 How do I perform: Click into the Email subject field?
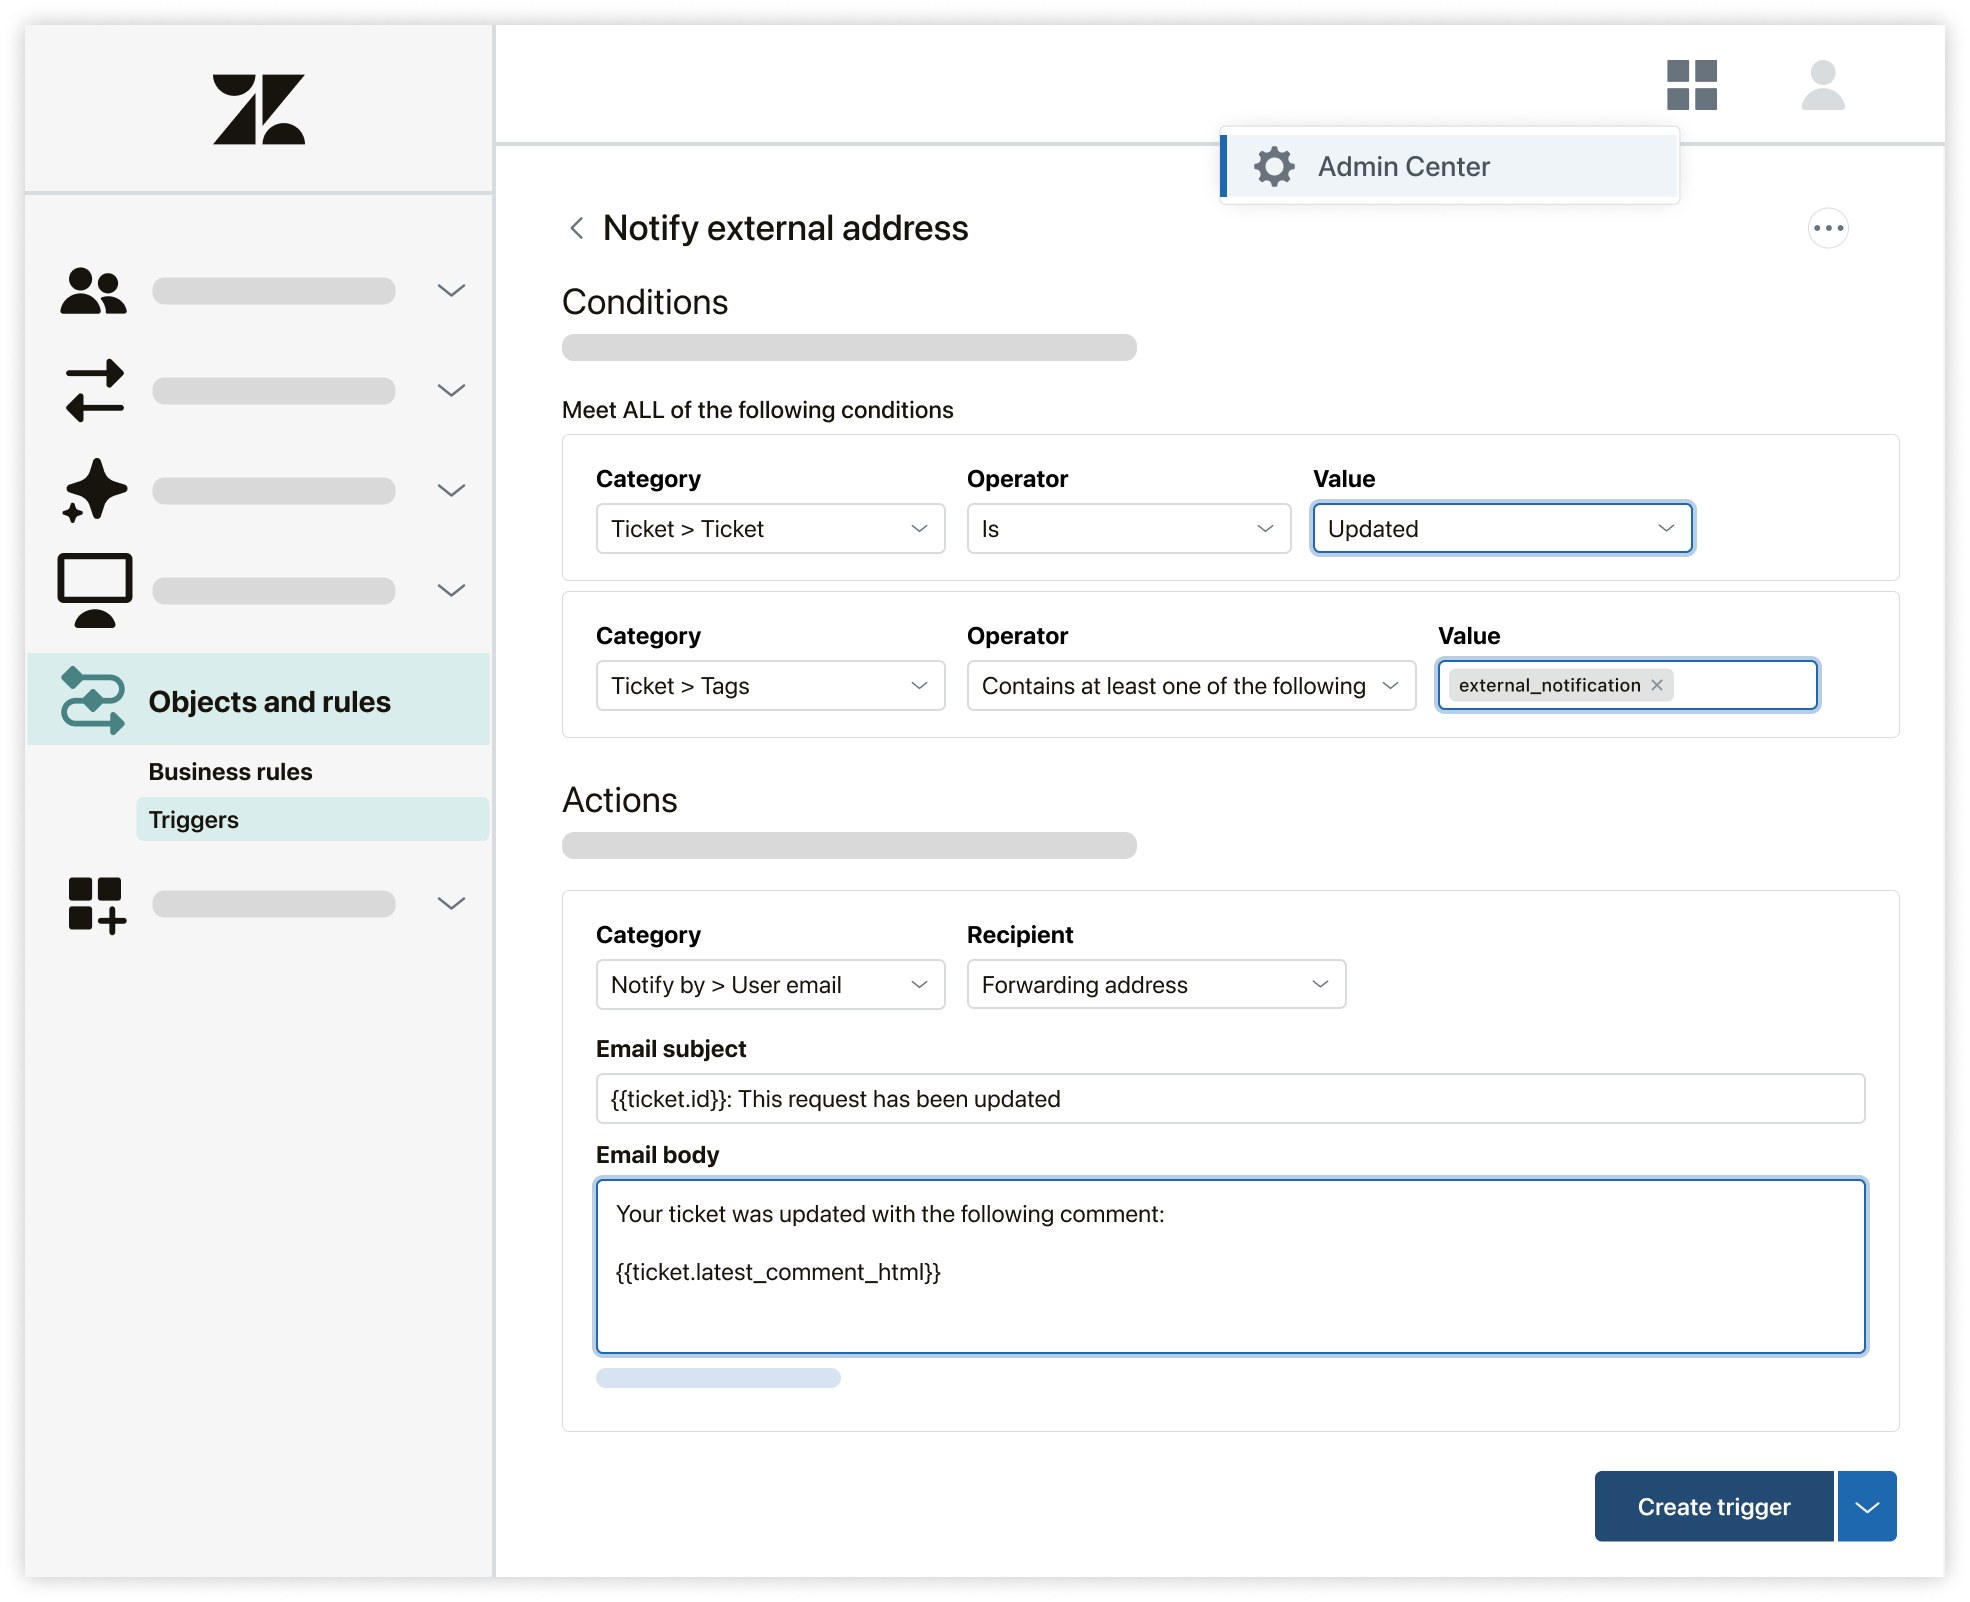tap(1229, 1099)
